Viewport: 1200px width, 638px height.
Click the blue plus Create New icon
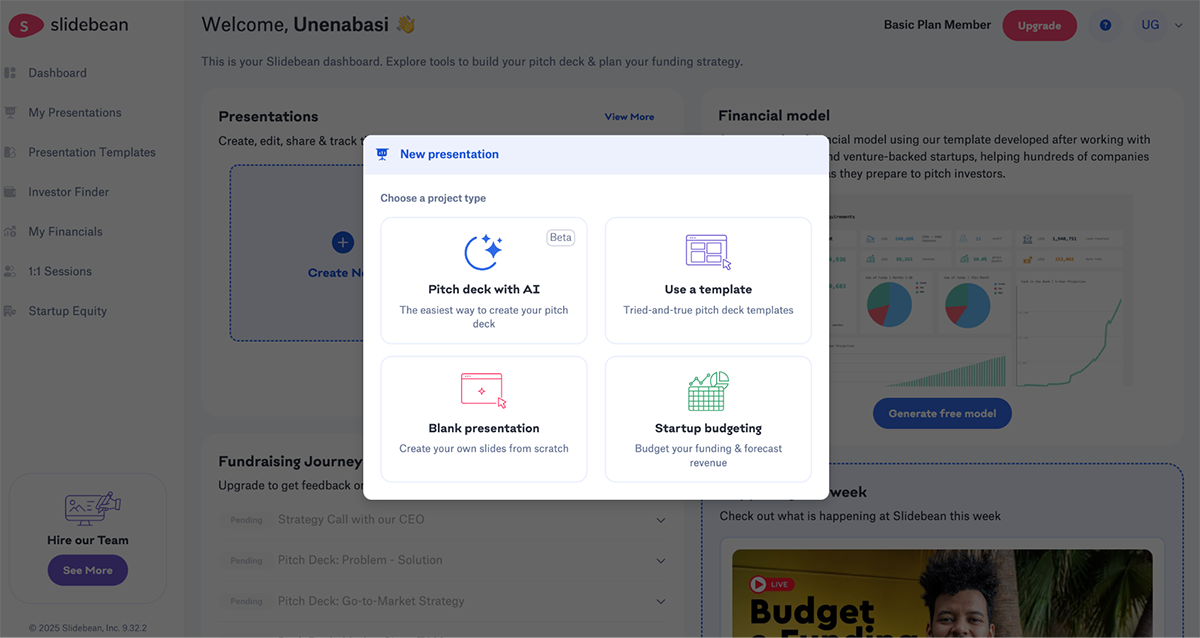tap(342, 242)
